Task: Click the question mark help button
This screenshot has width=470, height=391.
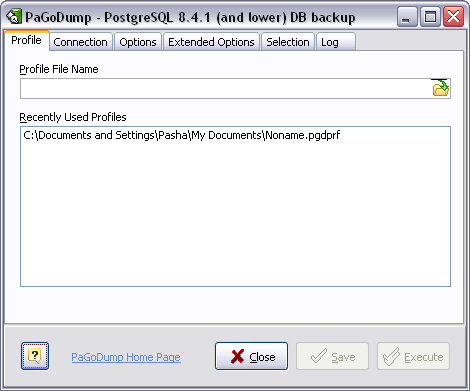Action: (x=35, y=356)
